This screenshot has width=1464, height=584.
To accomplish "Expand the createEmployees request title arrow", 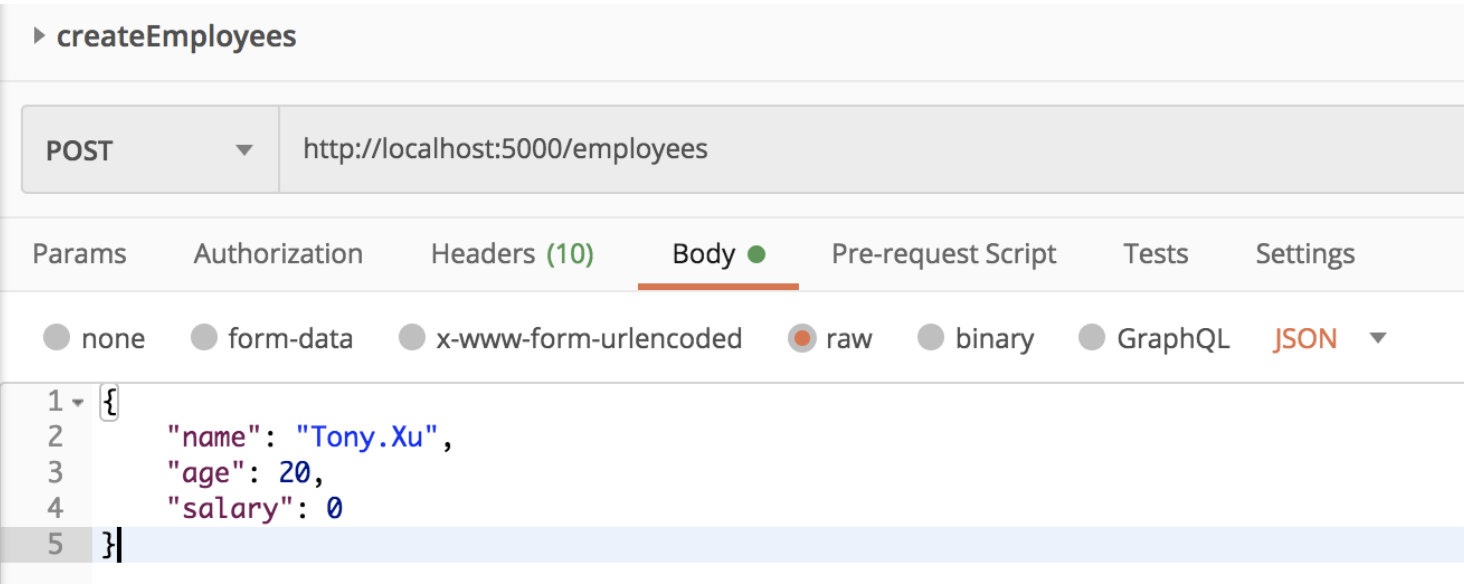I will tap(39, 37).
